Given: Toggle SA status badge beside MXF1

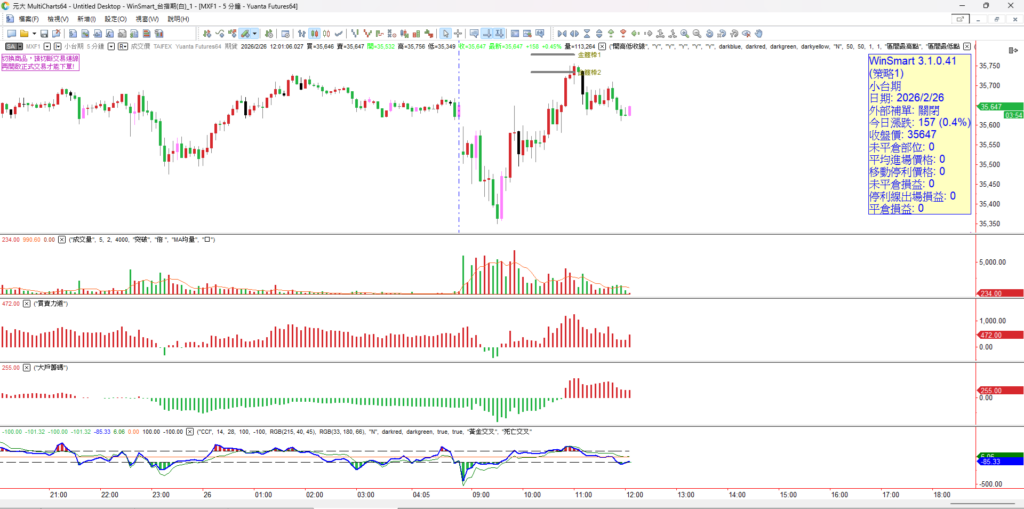Looking at the screenshot, I should pos(17,45).
